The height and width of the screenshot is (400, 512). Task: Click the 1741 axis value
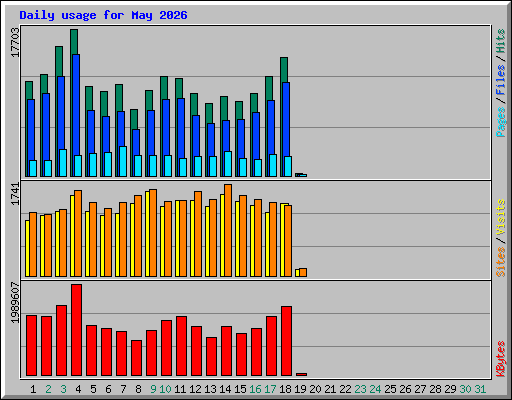pos(15,194)
